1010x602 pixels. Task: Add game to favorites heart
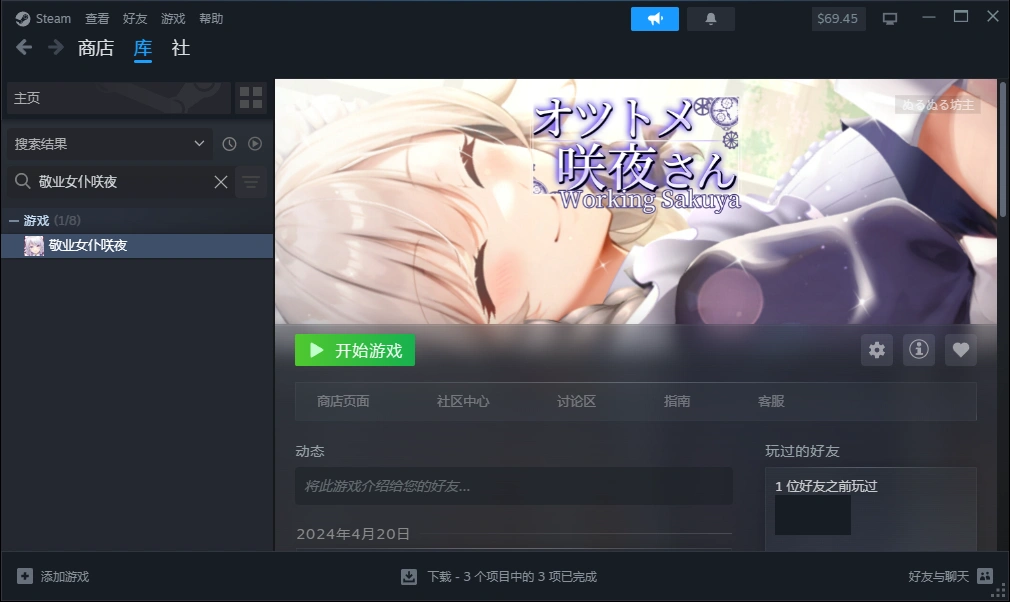coord(960,350)
